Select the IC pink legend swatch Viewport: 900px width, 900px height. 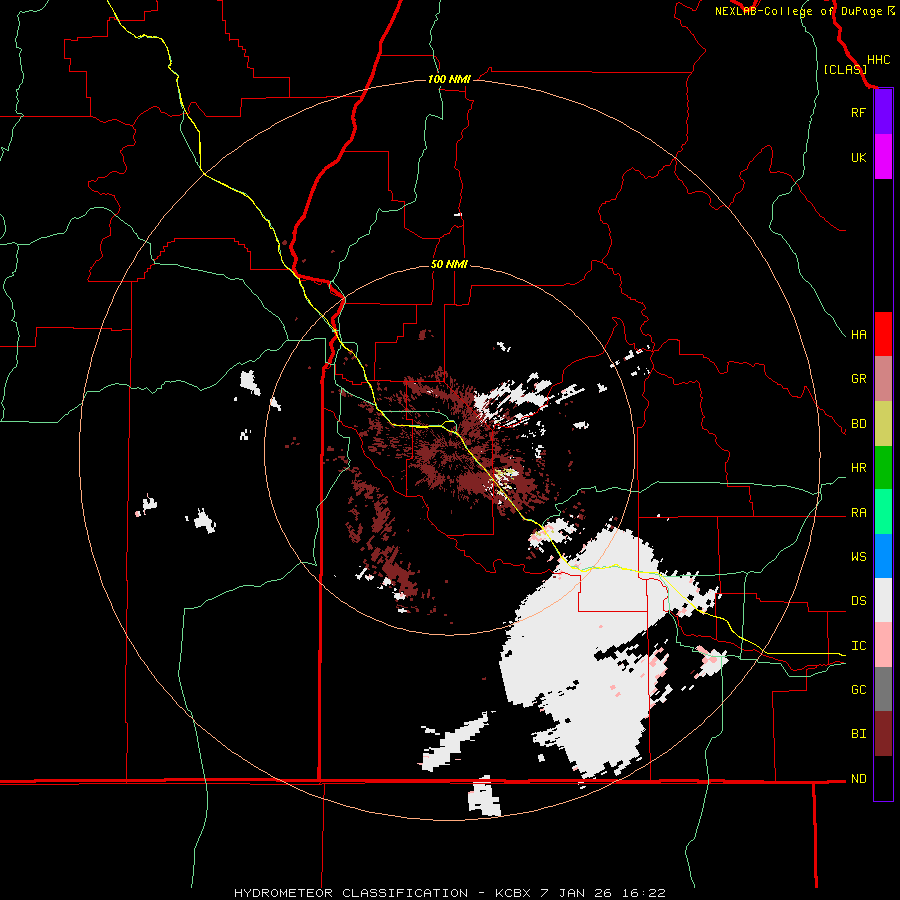(x=883, y=645)
